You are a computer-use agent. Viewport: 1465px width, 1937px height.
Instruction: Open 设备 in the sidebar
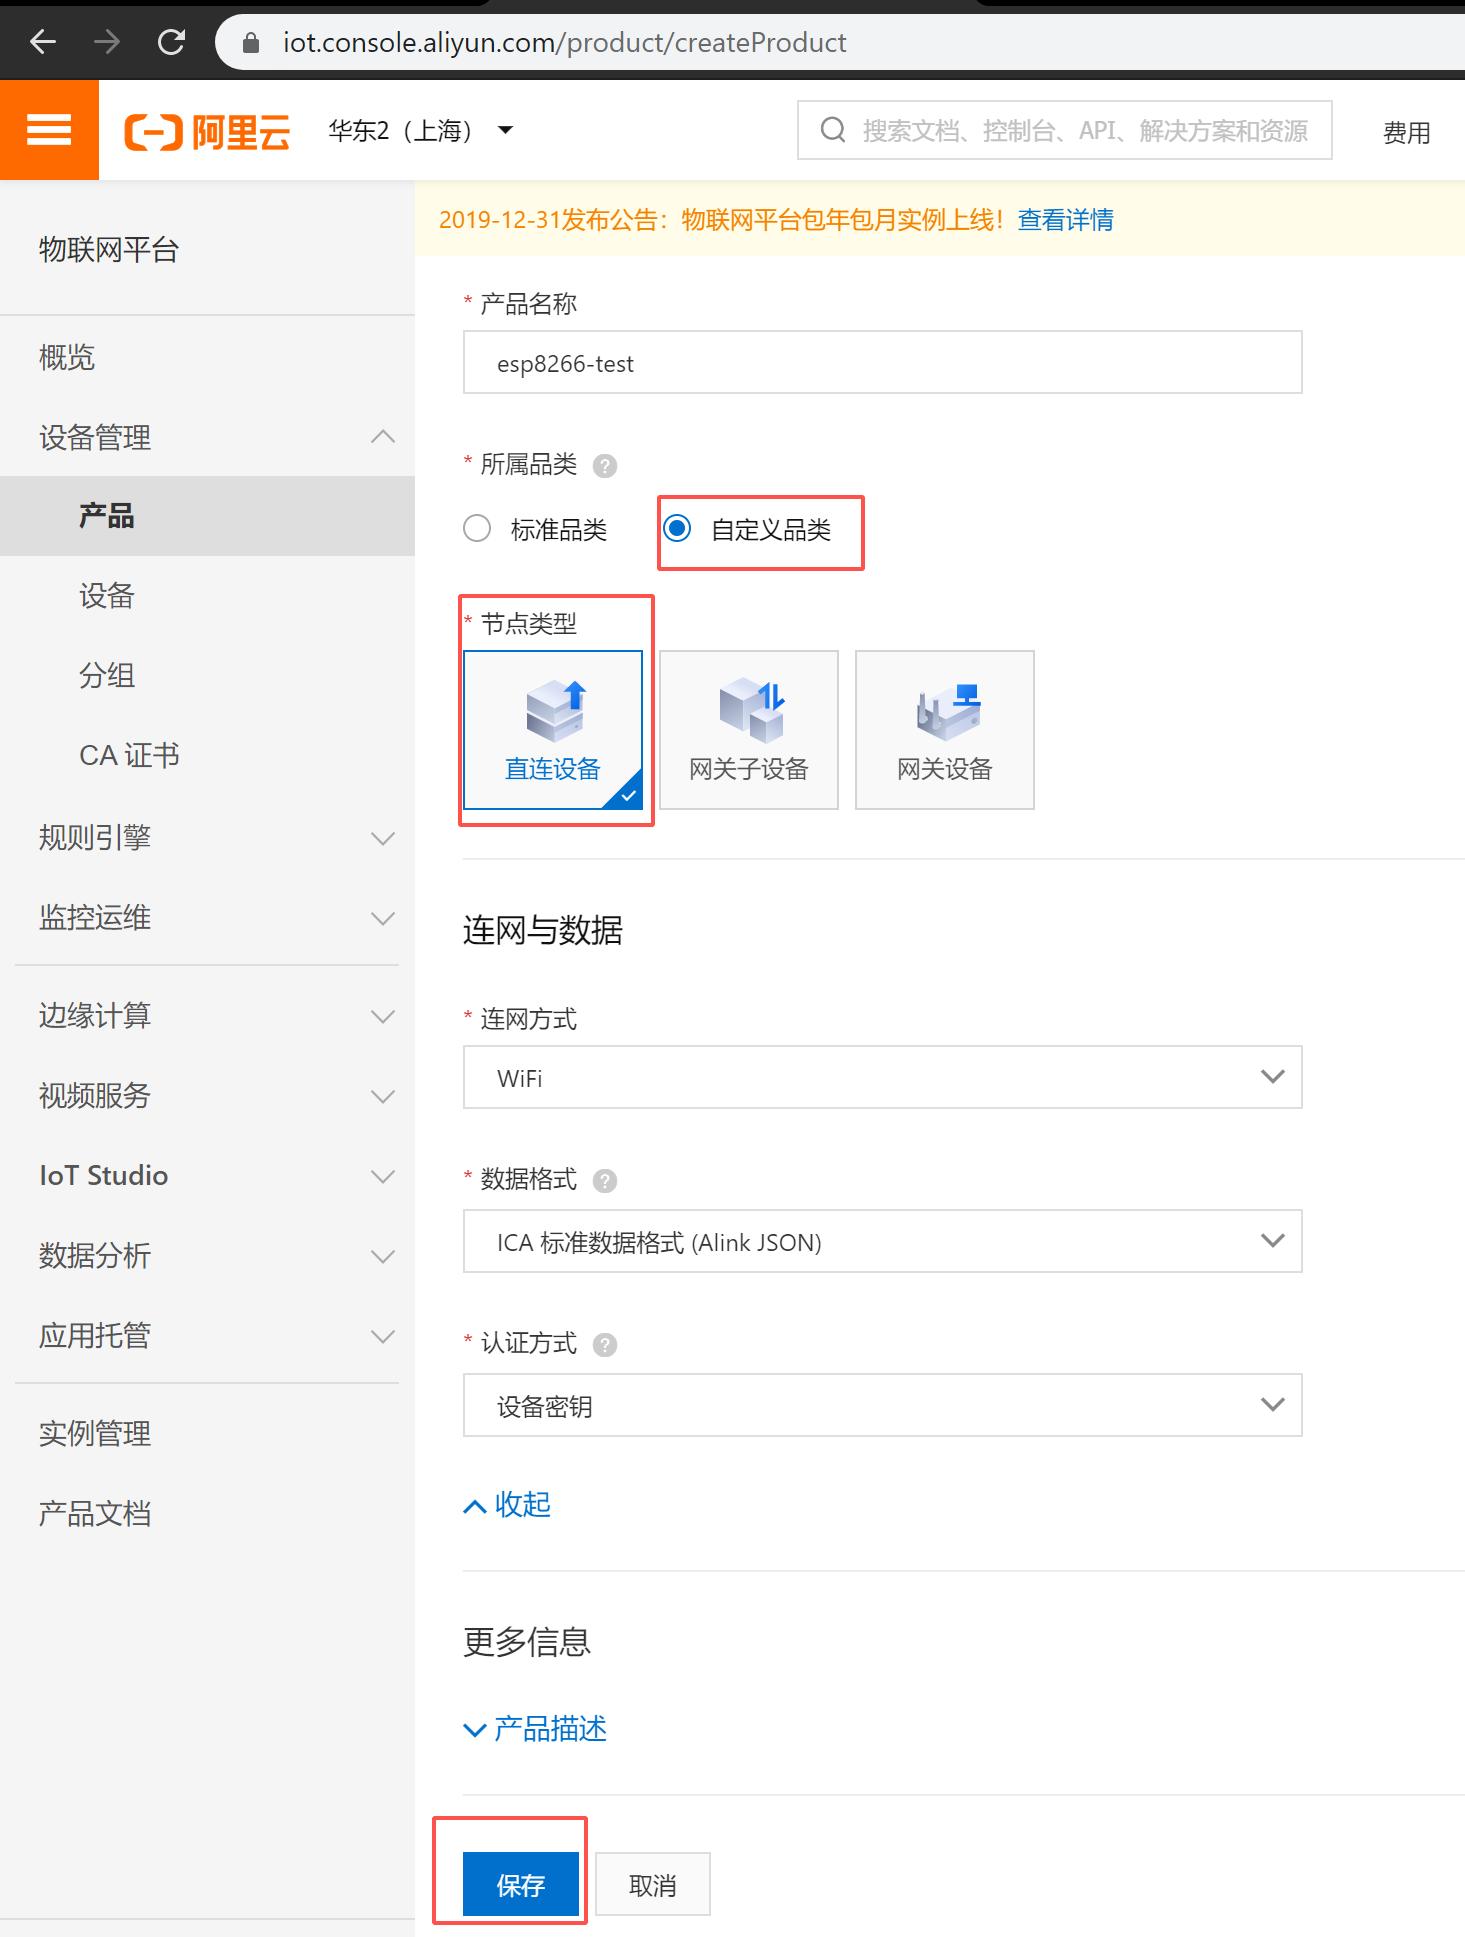107,596
